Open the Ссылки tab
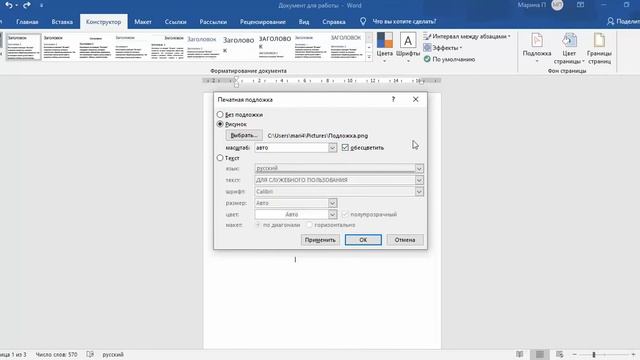The width and height of the screenshot is (640, 360). click(x=176, y=22)
